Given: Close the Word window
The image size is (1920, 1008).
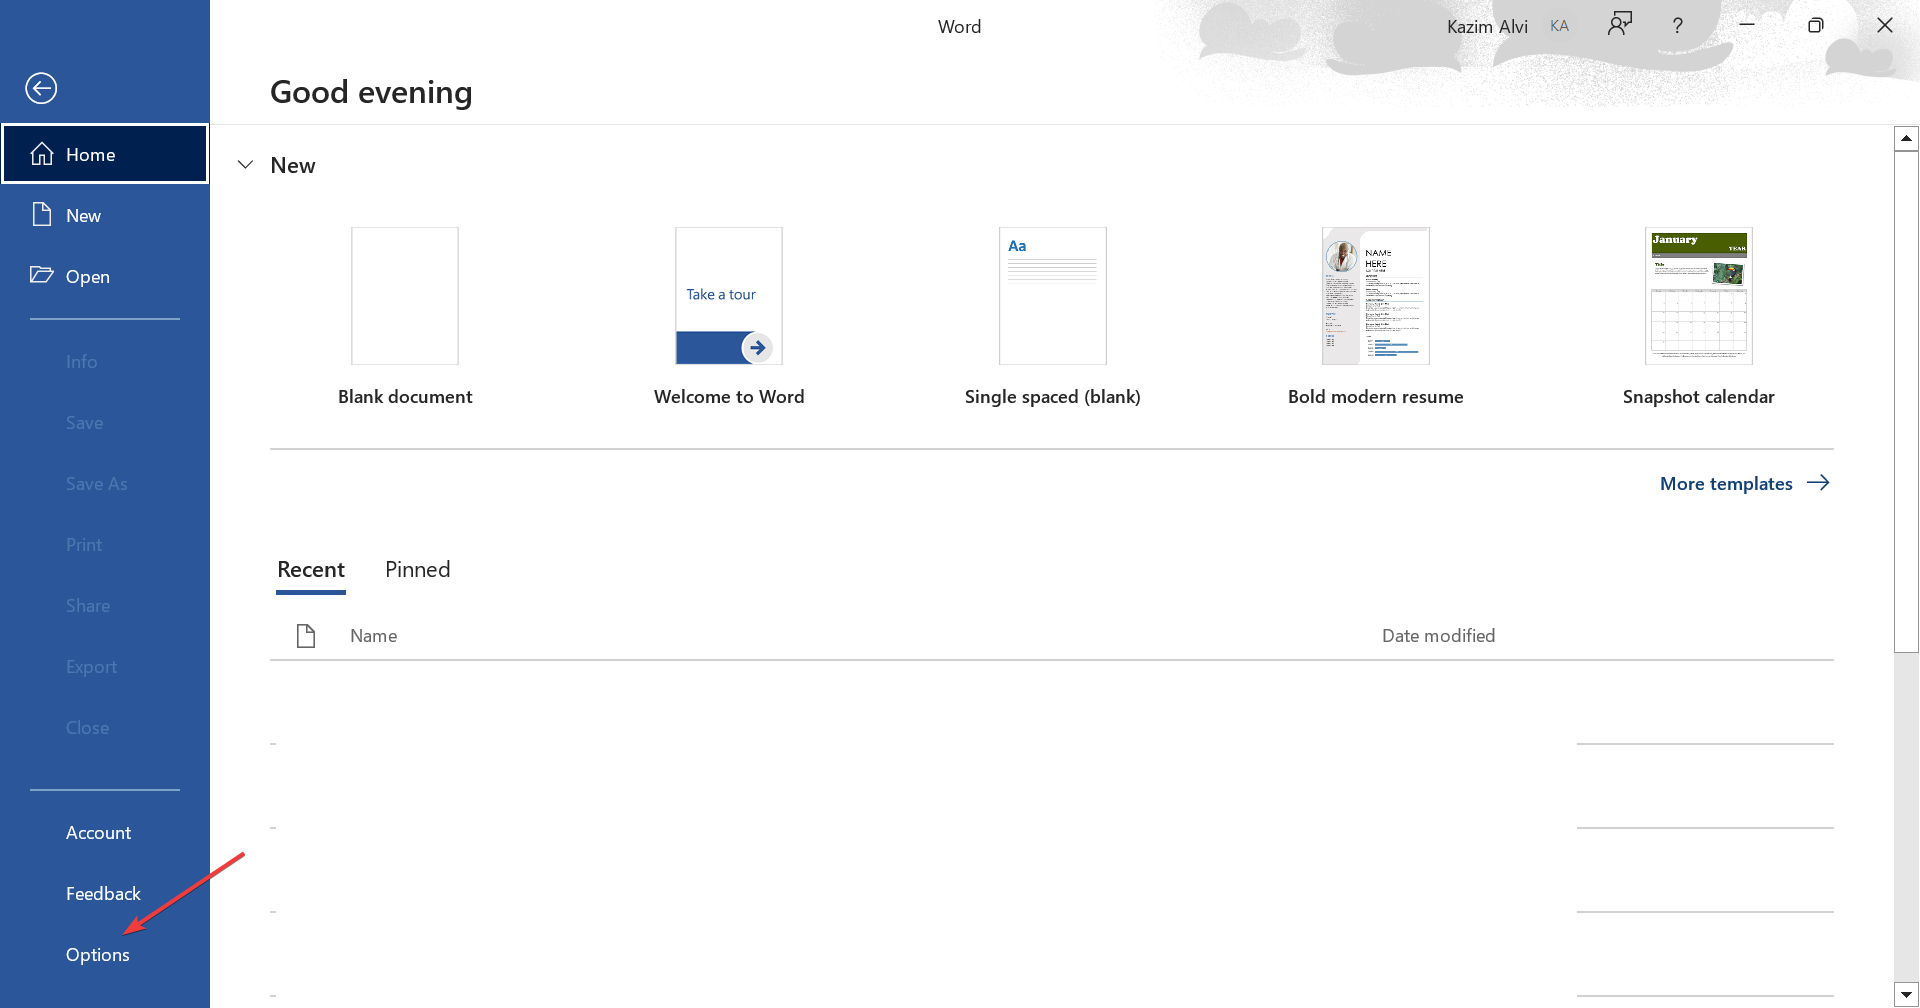Looking at the screenshot, I should tap(1885, 25).
